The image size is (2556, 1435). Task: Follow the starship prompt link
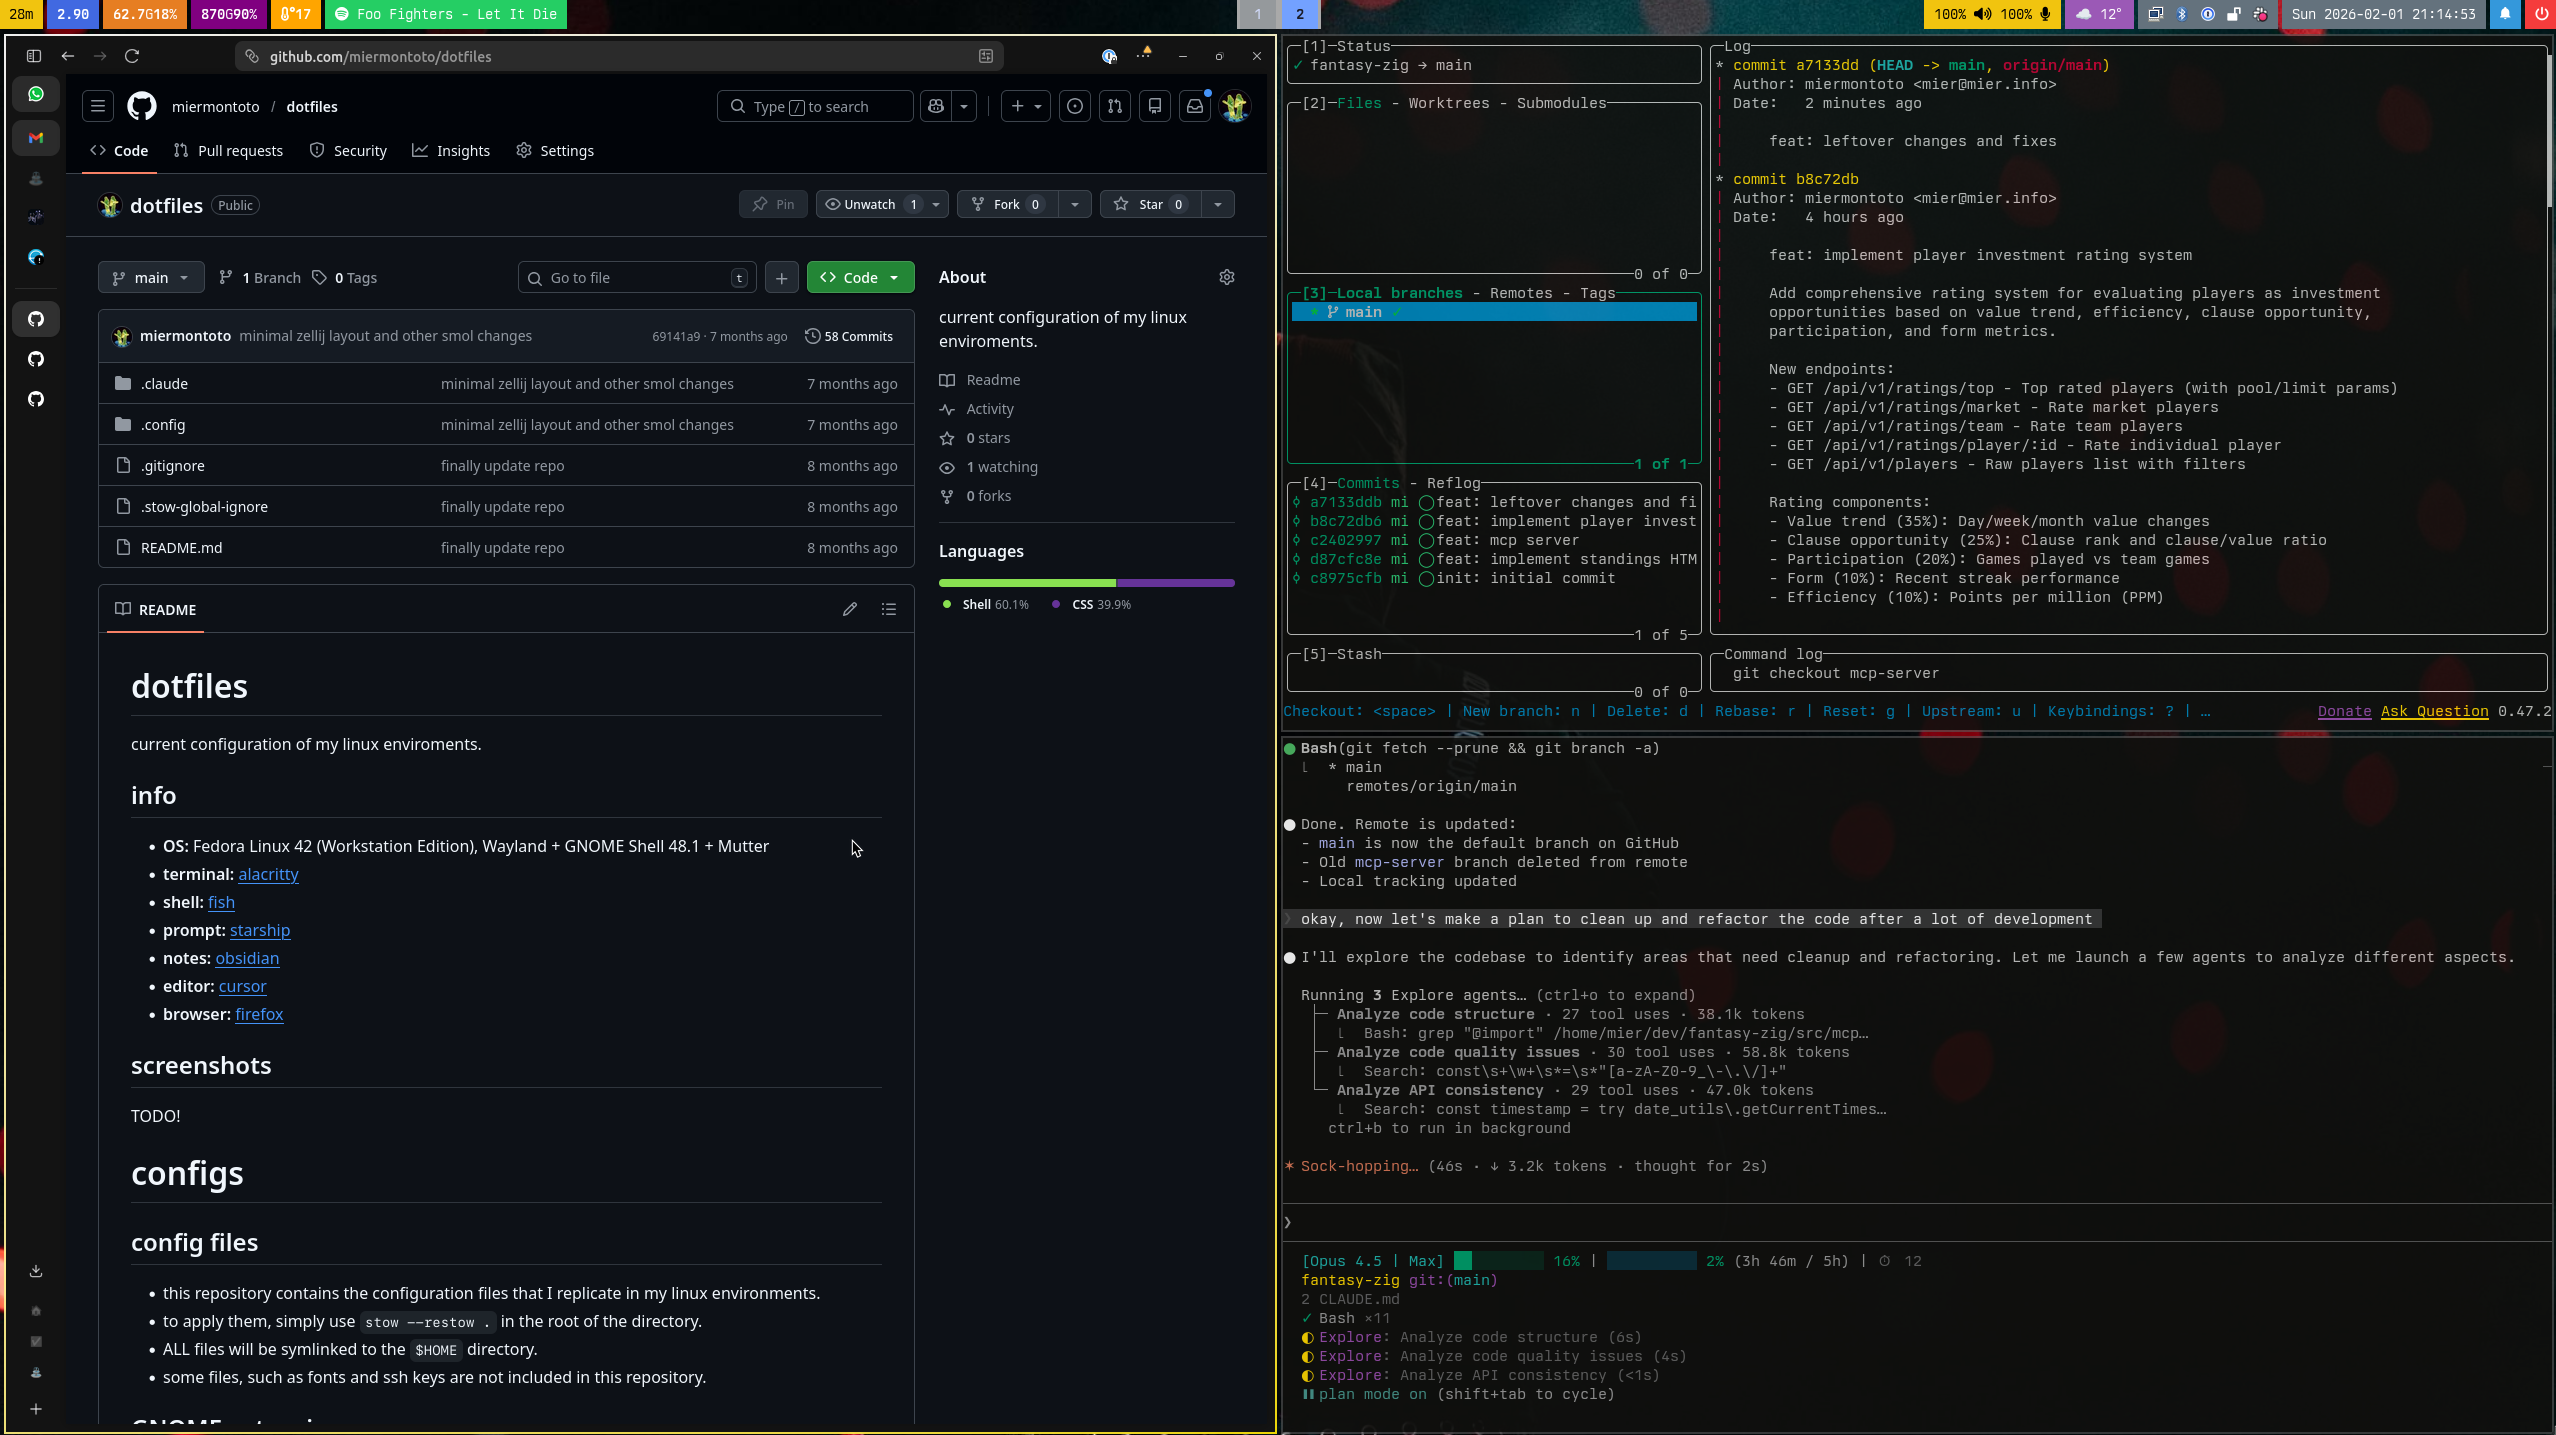[x=260, y=930]
